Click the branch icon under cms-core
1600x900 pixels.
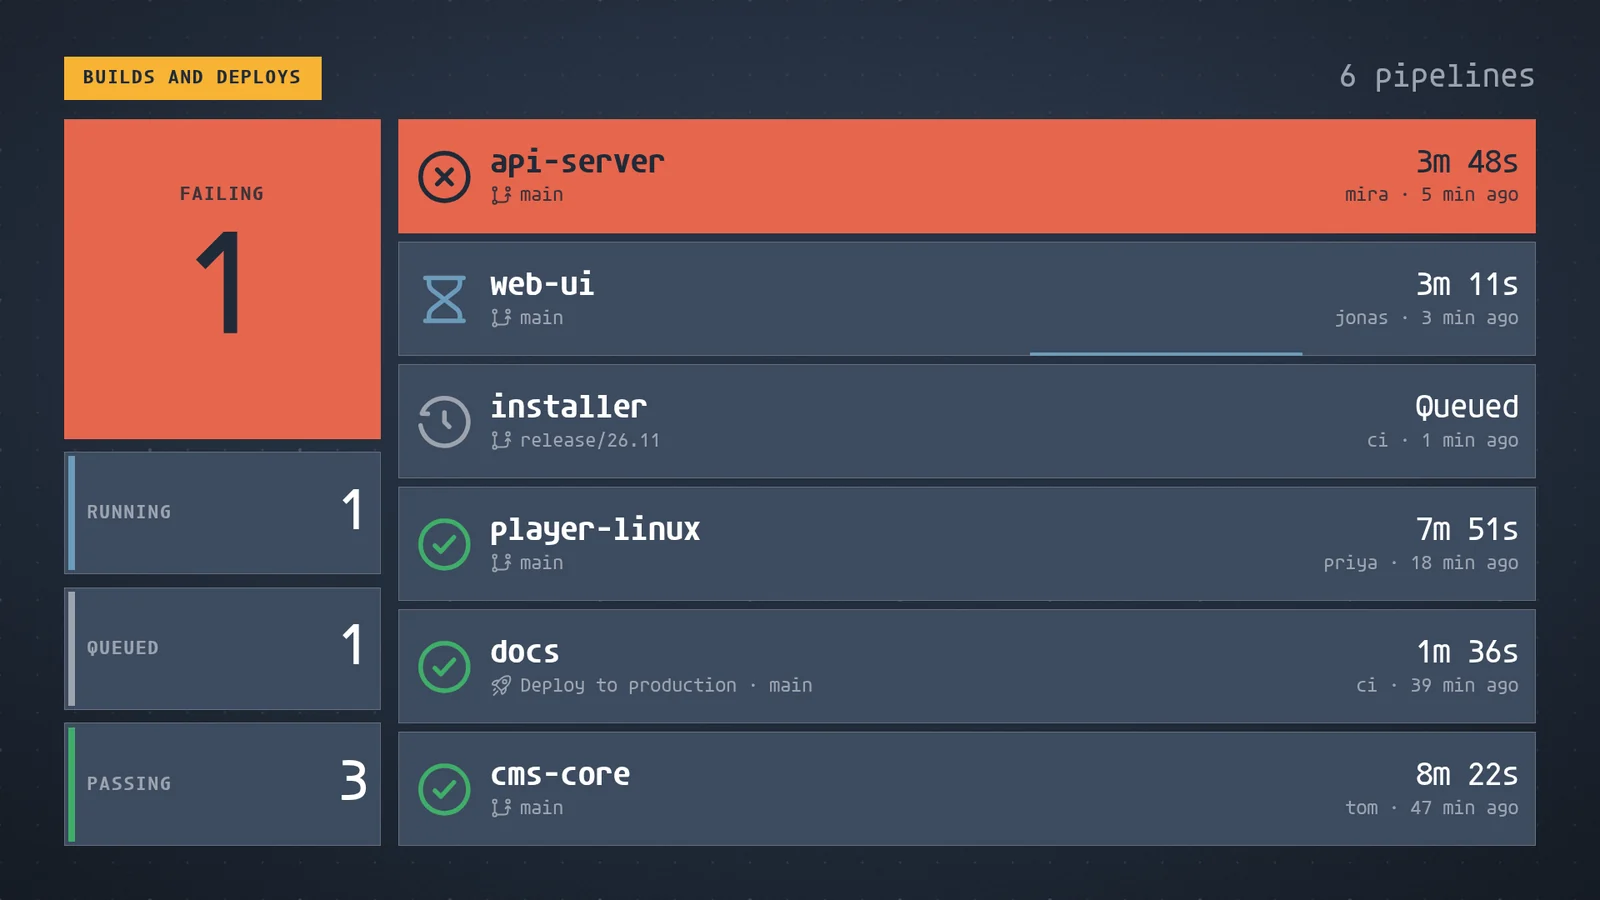[x=501, y=808]
